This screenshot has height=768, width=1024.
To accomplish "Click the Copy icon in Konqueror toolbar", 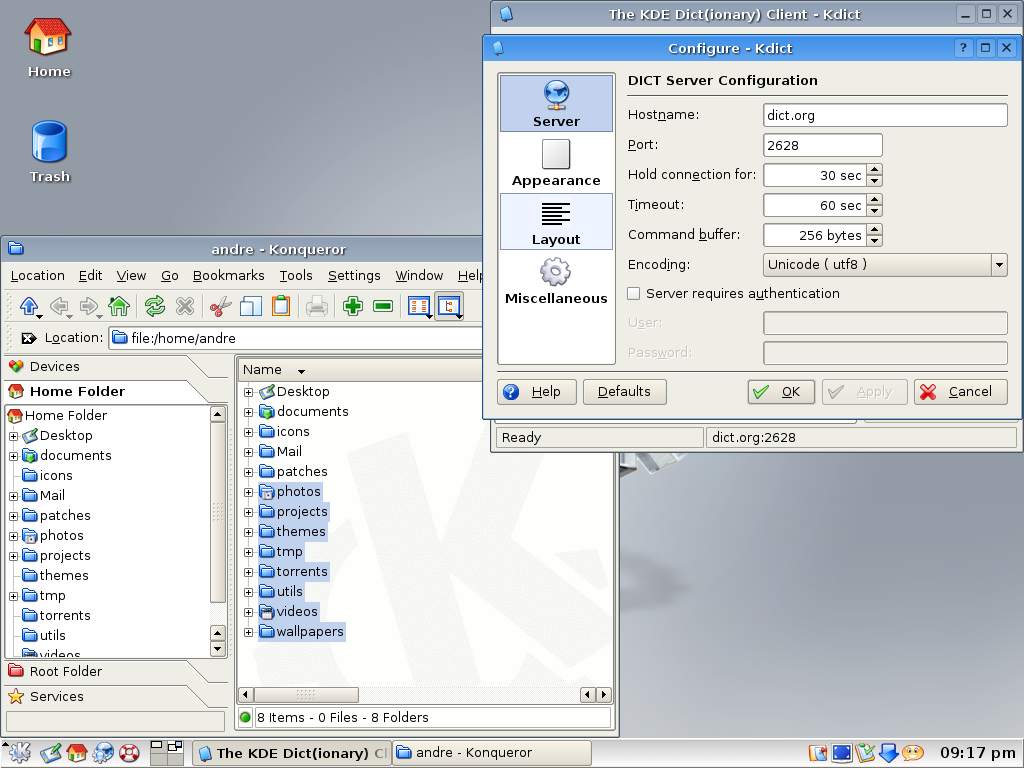I will (251, 306).
